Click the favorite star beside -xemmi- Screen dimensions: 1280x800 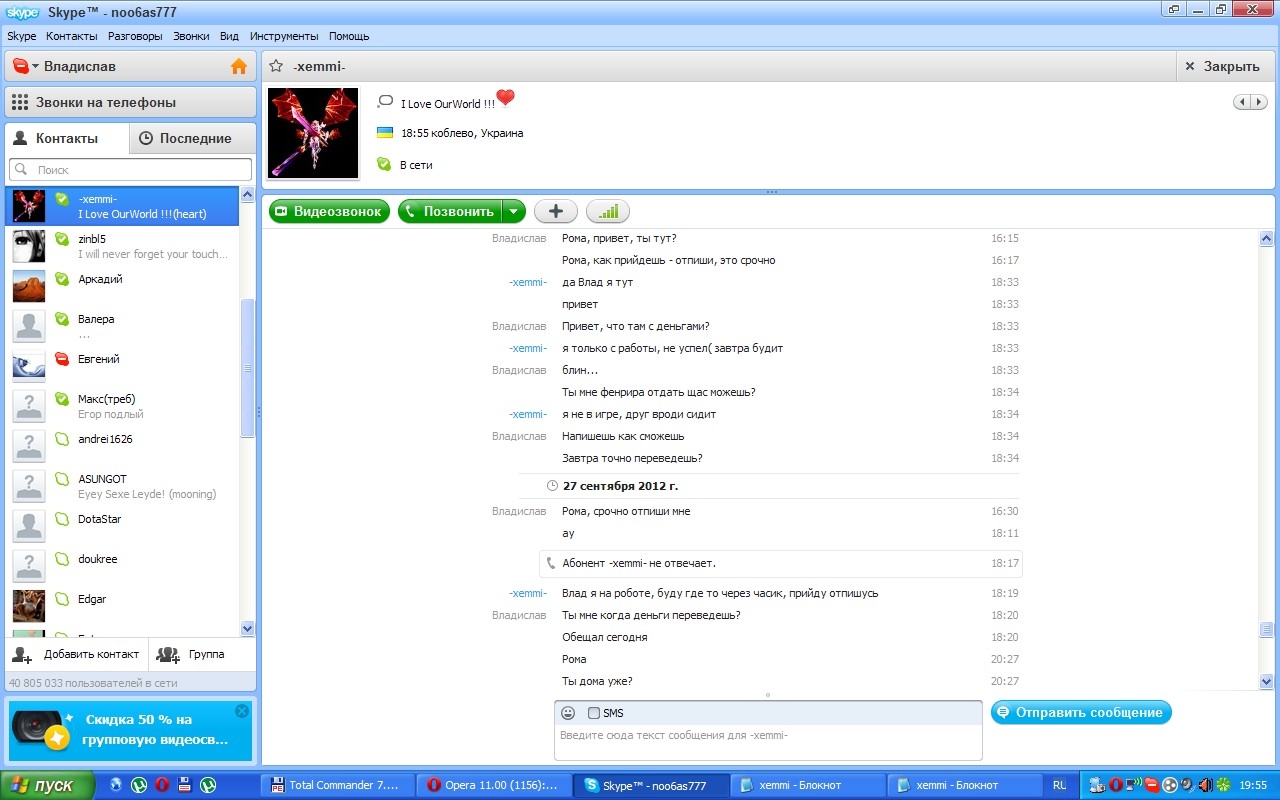pyautogui.click(x=276, y=66)
